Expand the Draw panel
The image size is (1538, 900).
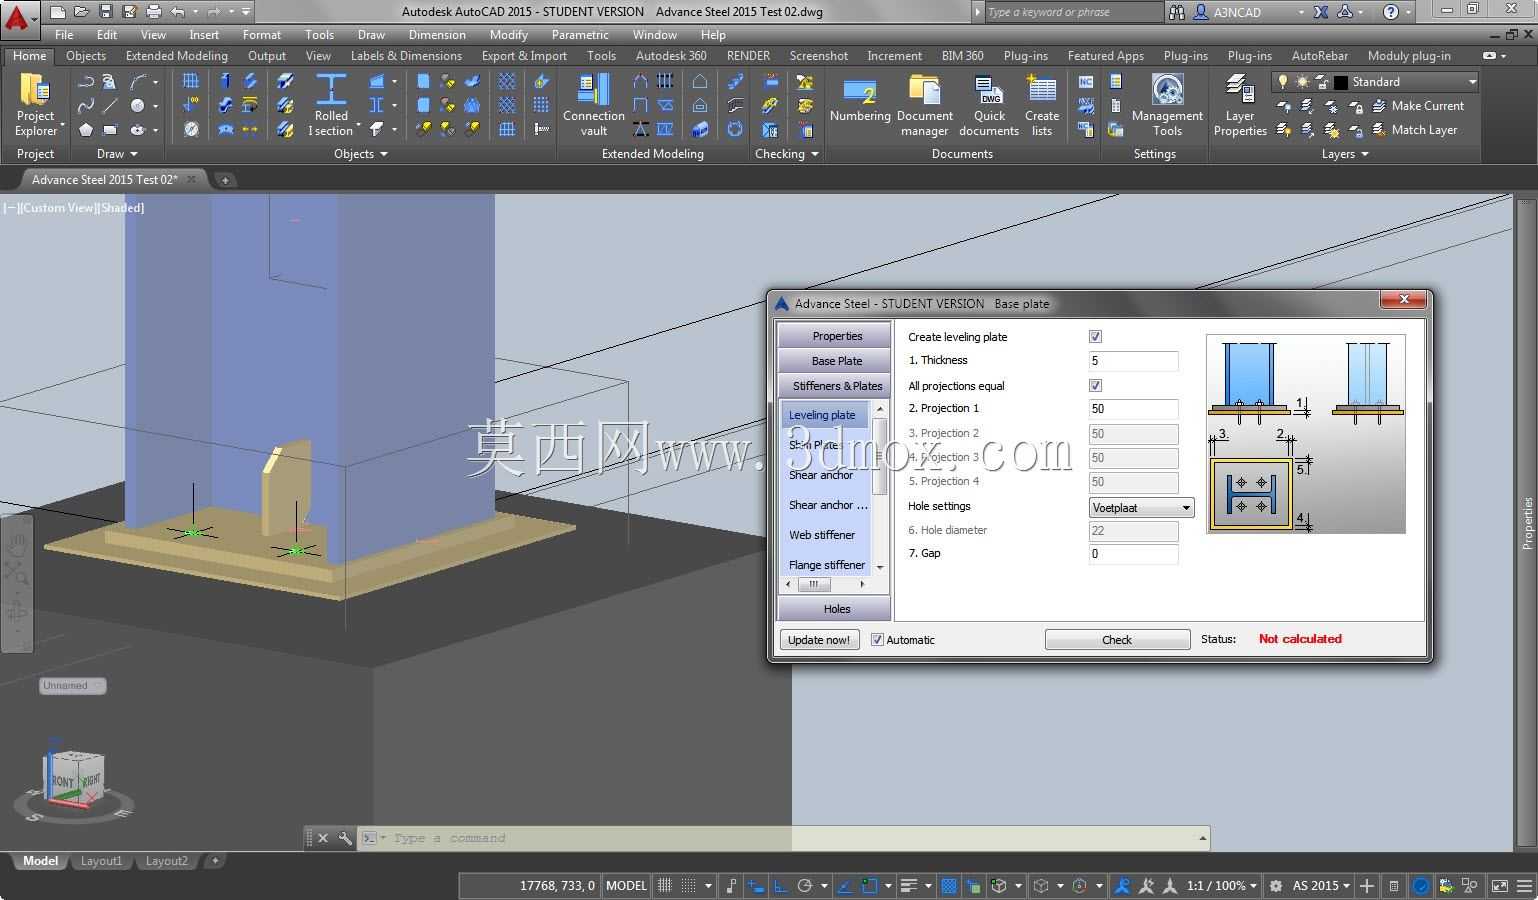(117, 154)
